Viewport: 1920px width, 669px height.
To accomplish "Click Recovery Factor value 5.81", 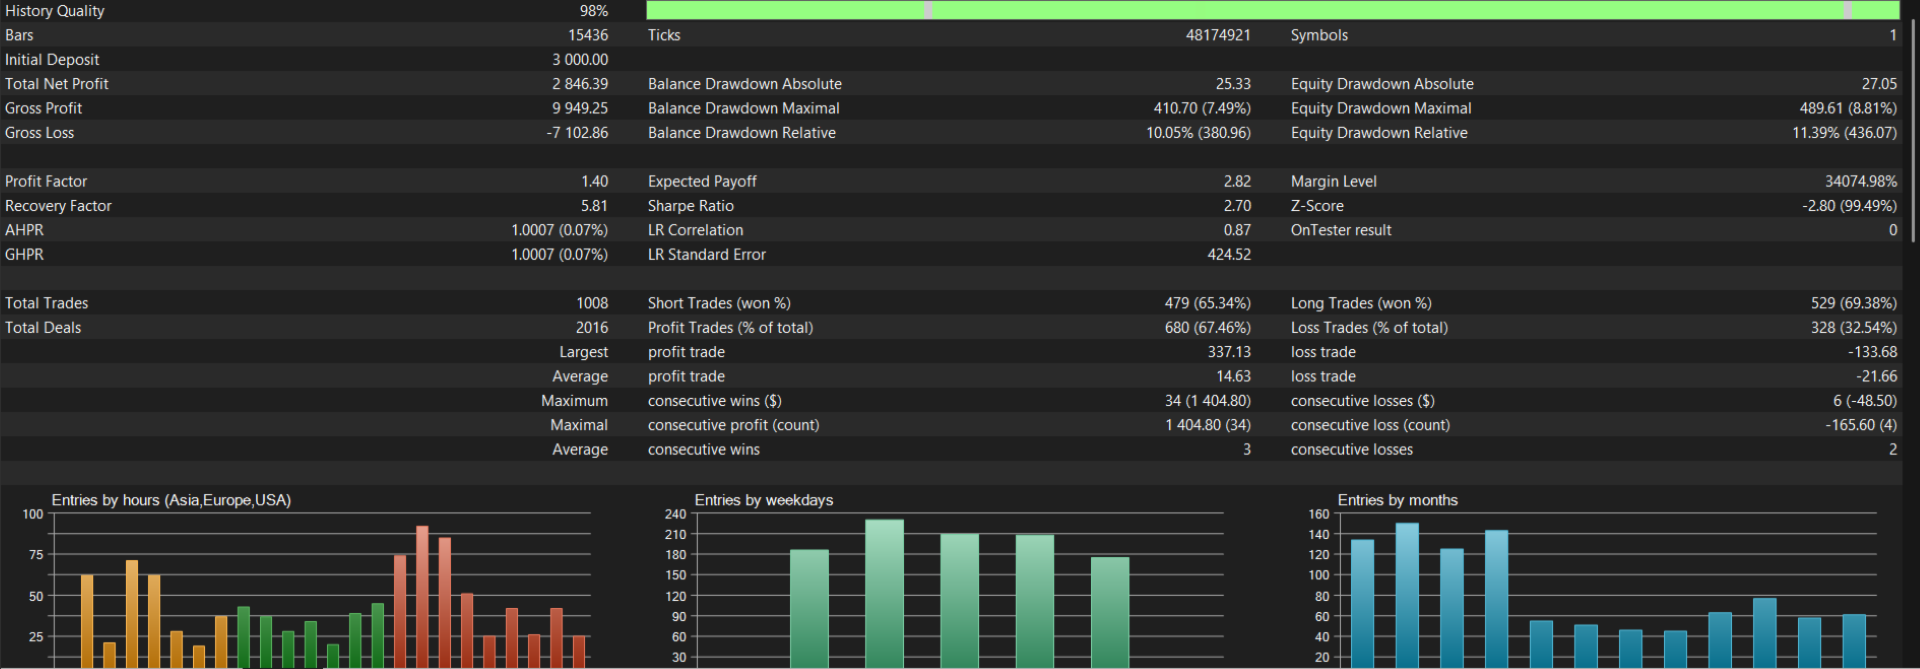I will pyautogui.click(x=594, y=206).
